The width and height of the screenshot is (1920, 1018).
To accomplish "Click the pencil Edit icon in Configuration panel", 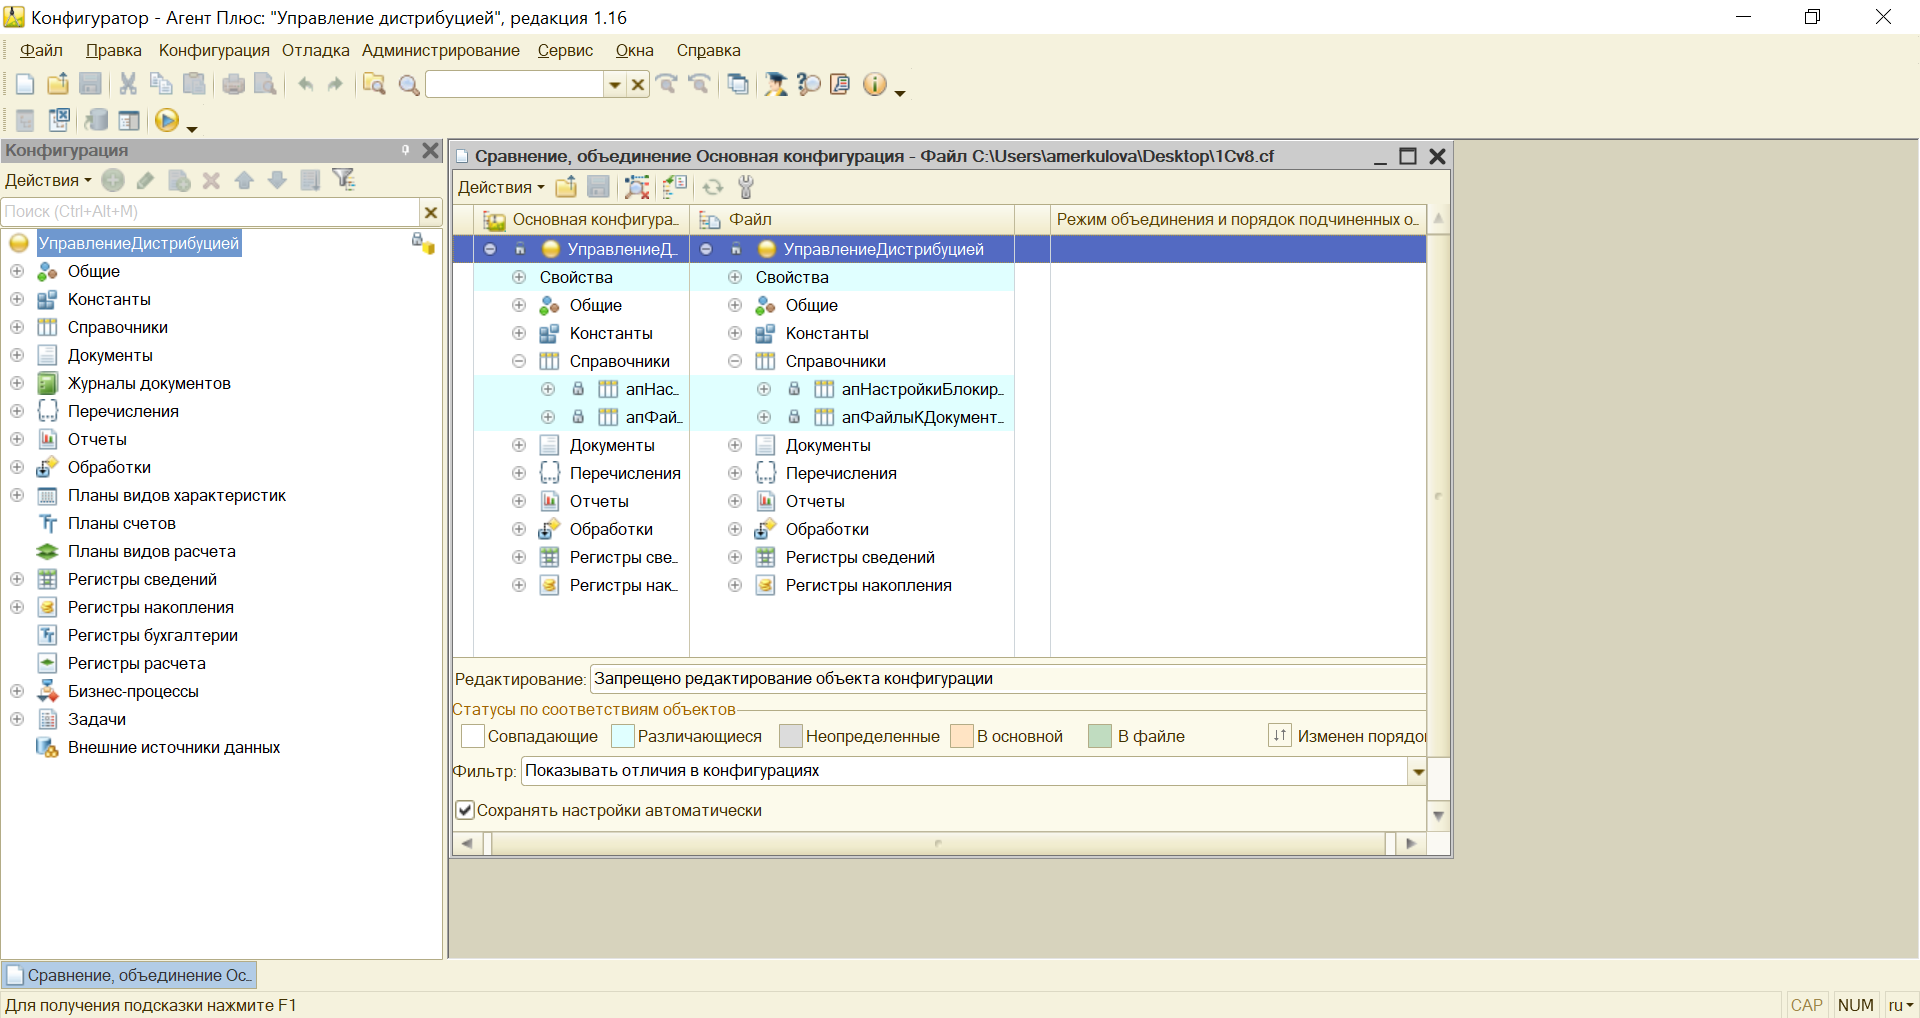I will [146, 180].
